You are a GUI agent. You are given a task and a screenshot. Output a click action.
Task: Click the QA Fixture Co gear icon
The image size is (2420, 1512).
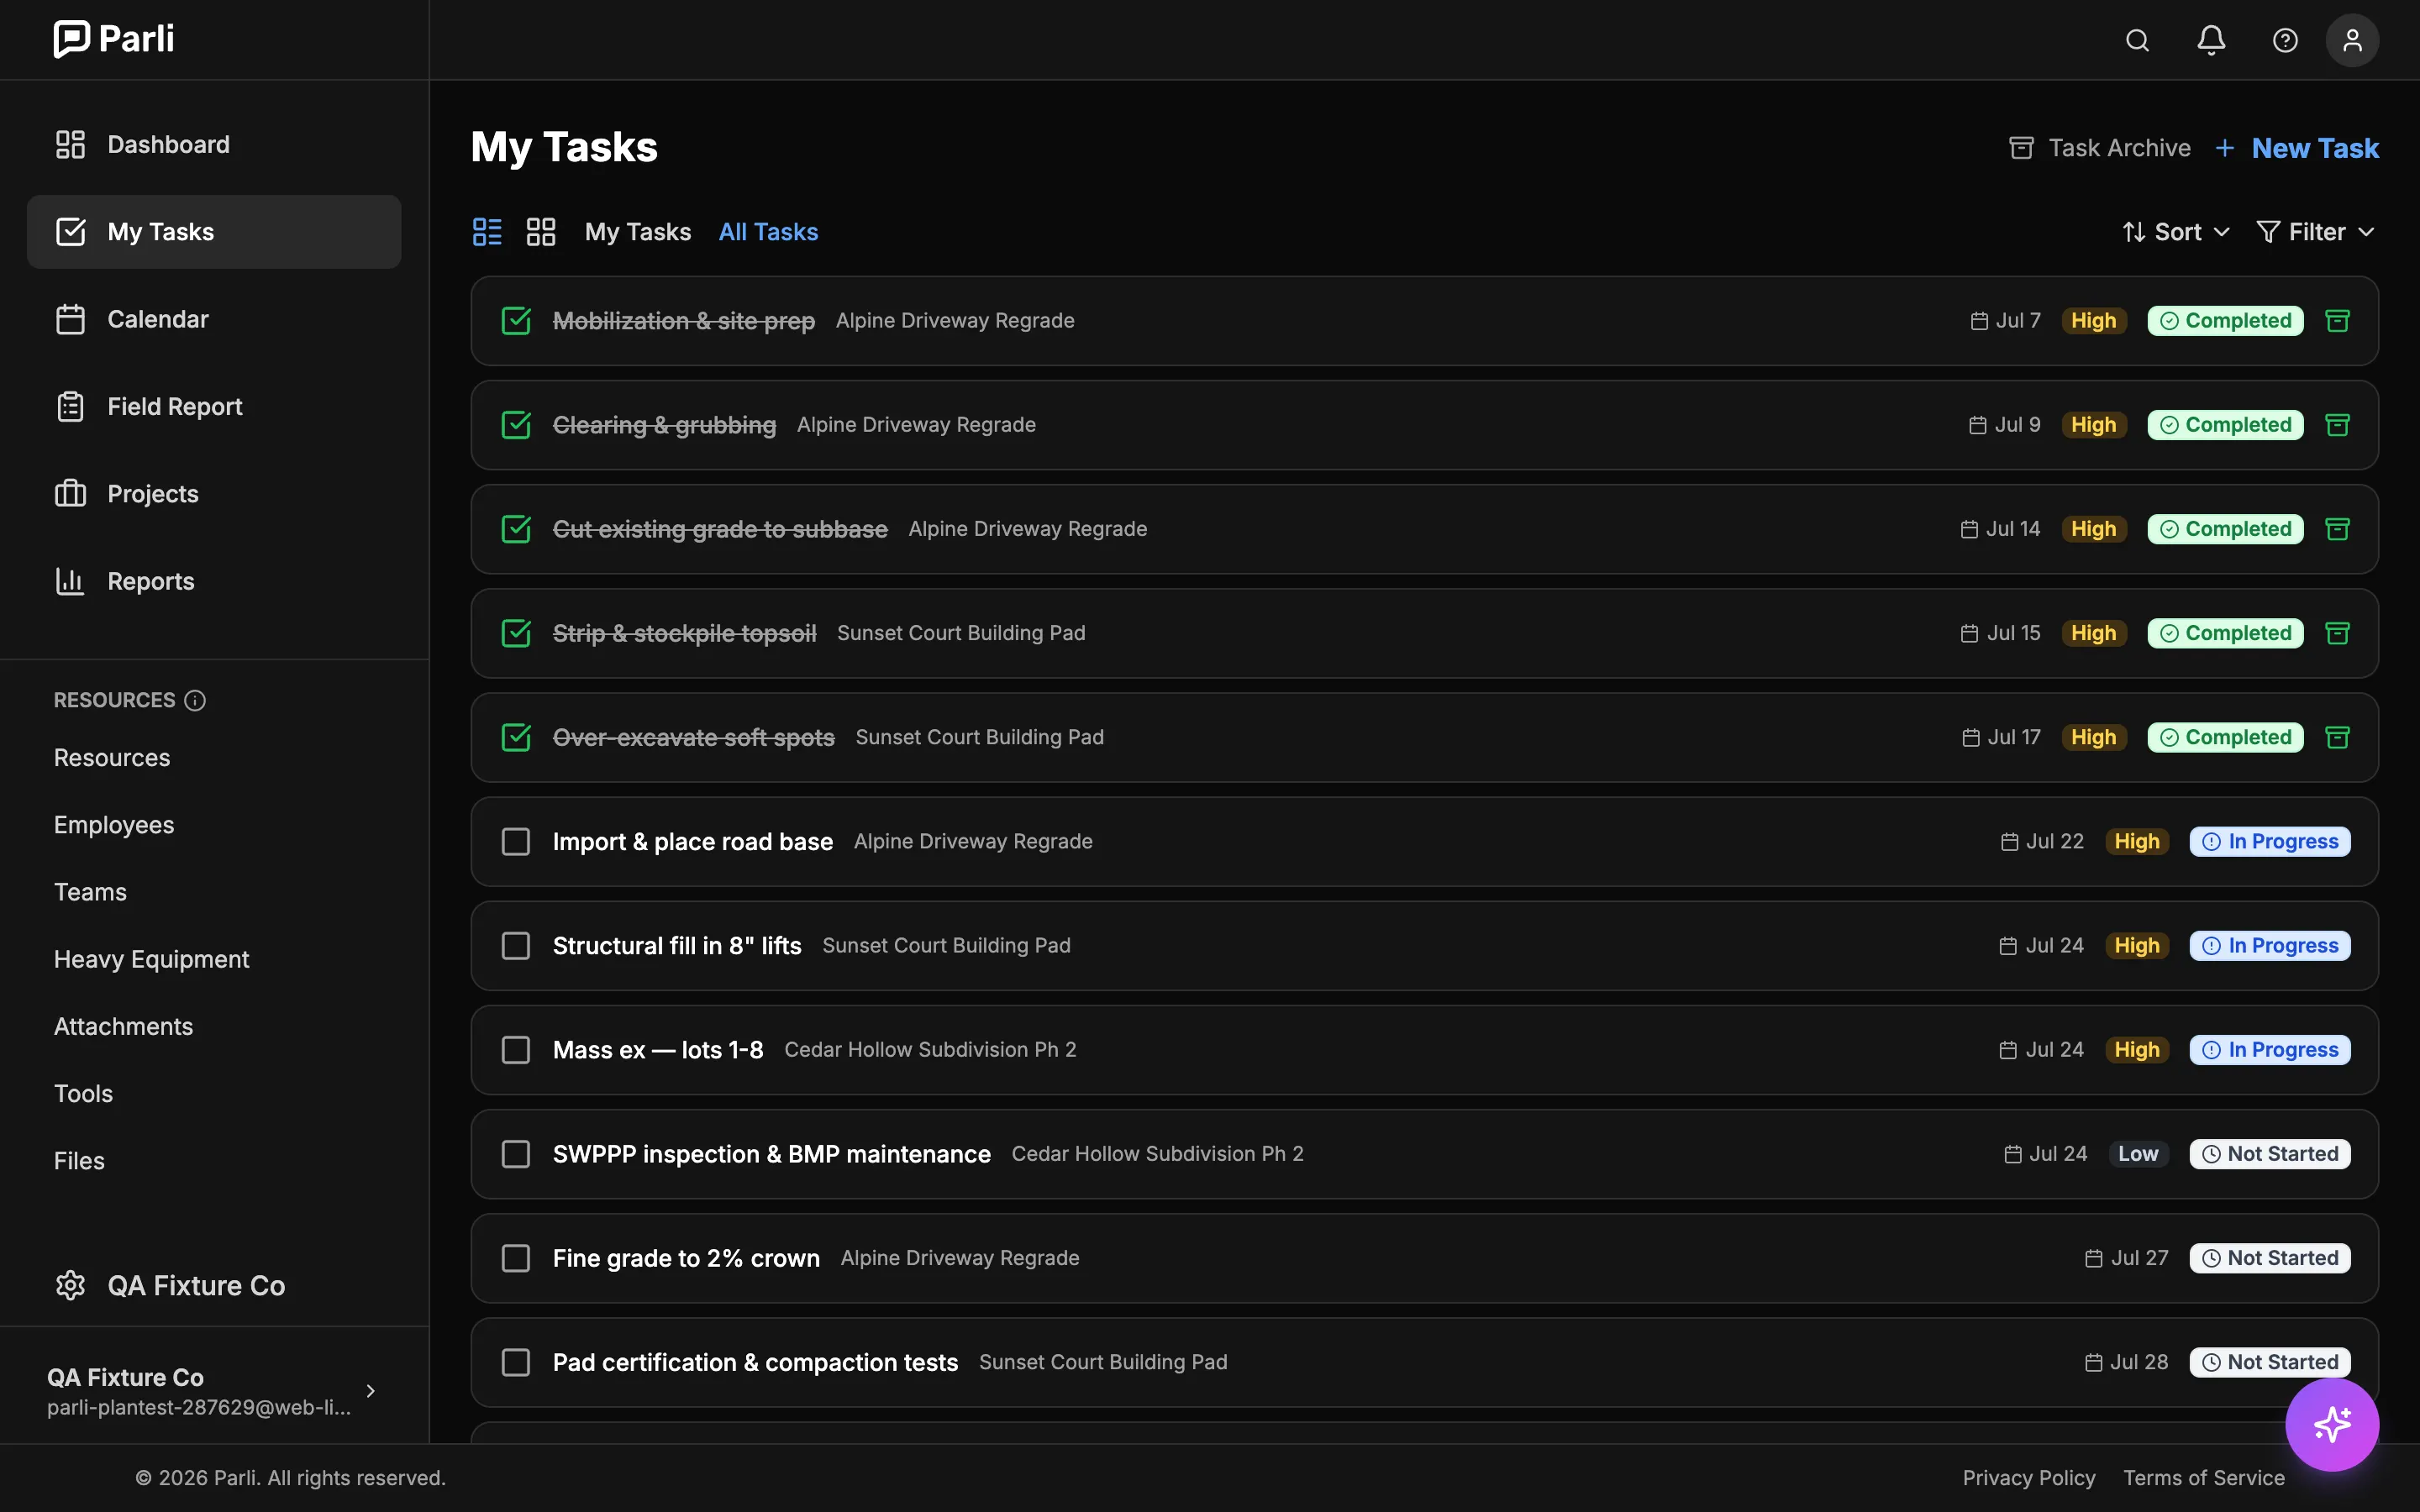70,1285
